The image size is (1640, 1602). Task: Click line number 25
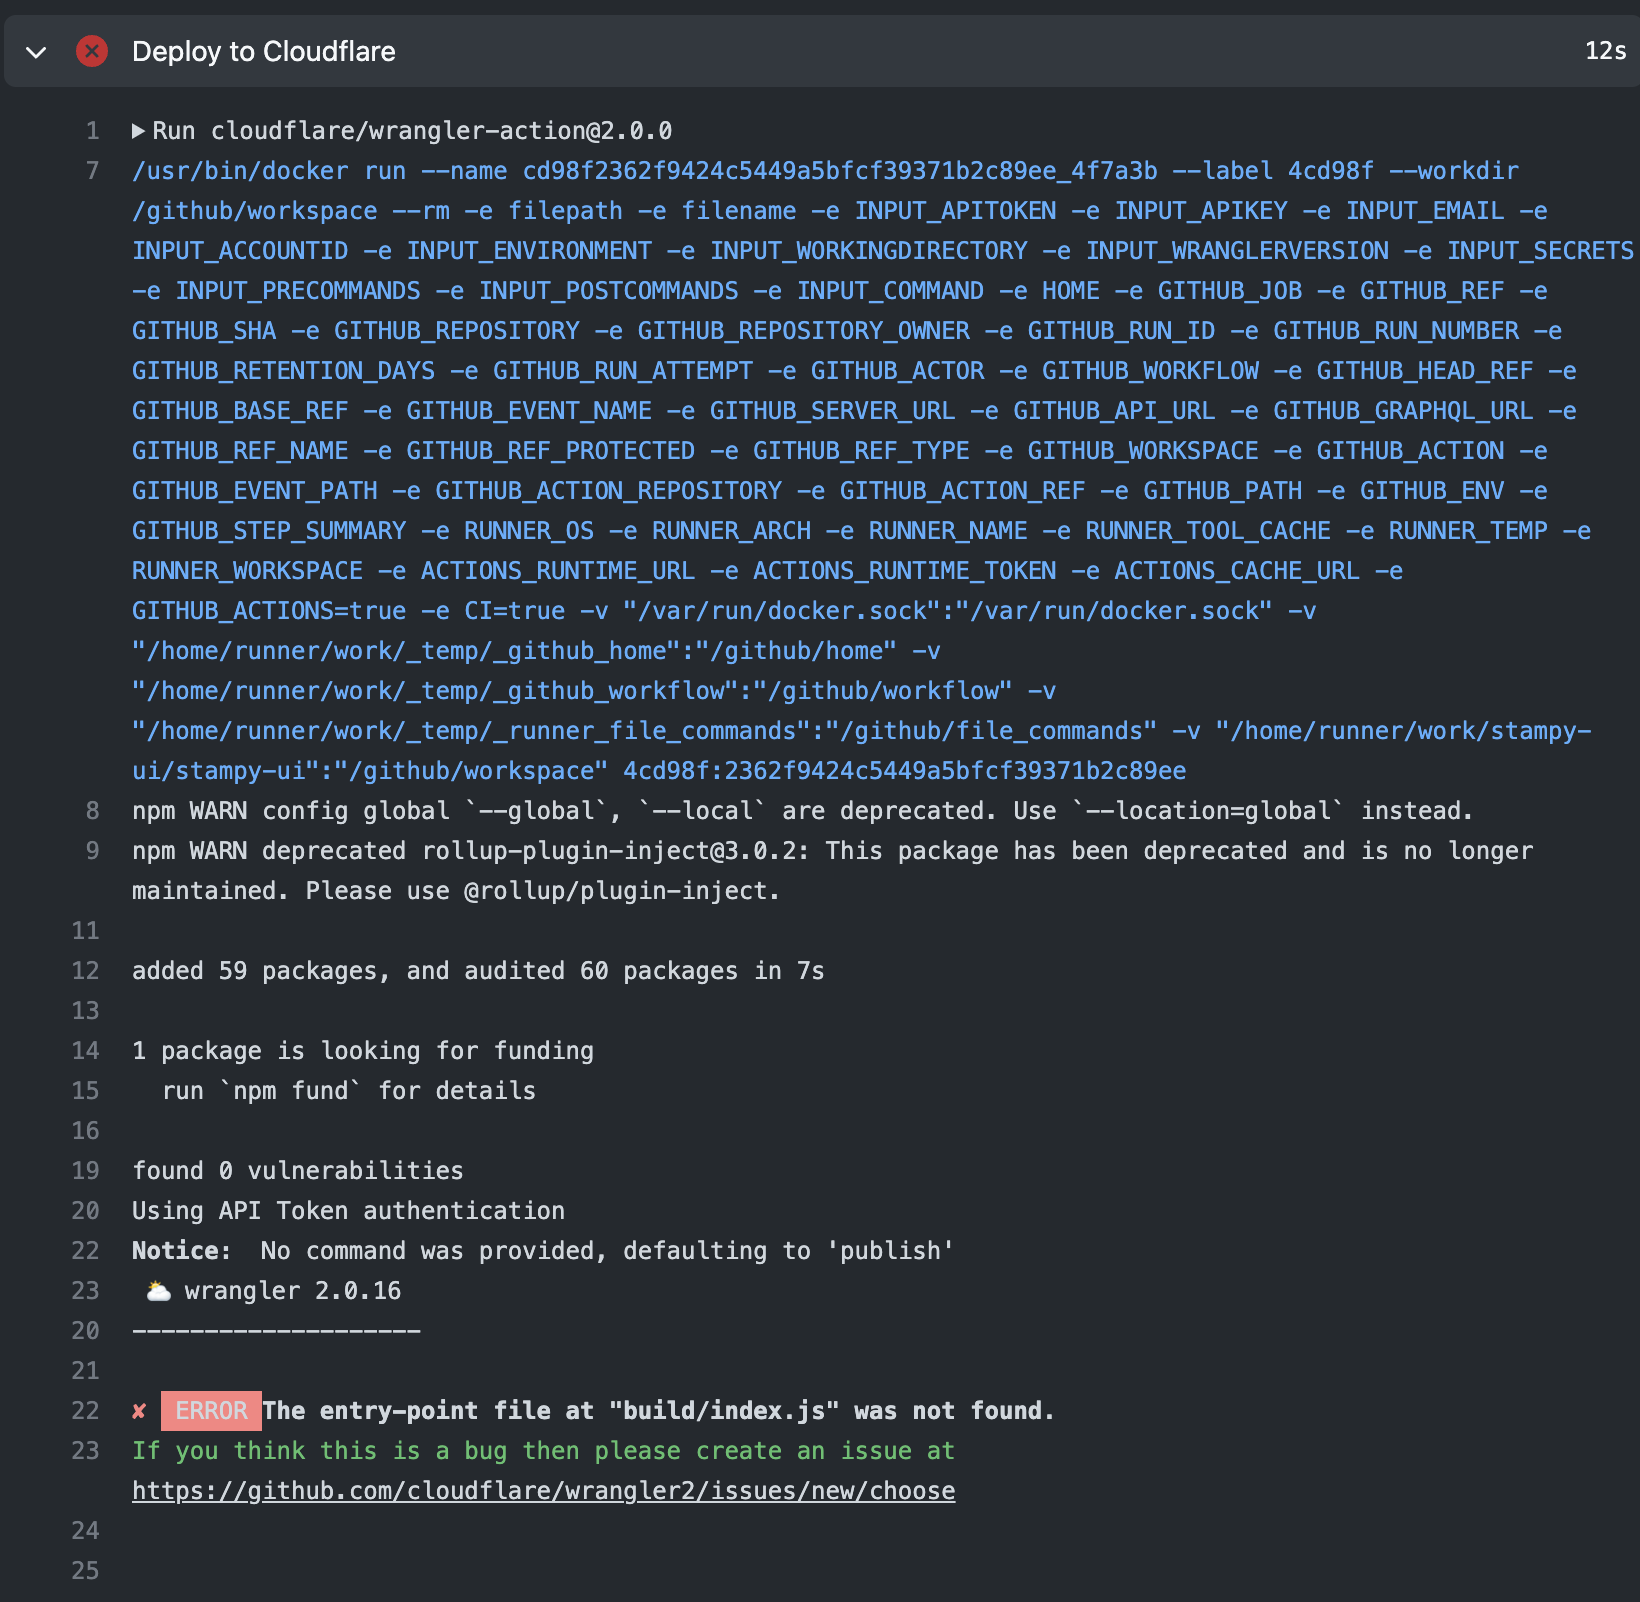point(86,1571)
